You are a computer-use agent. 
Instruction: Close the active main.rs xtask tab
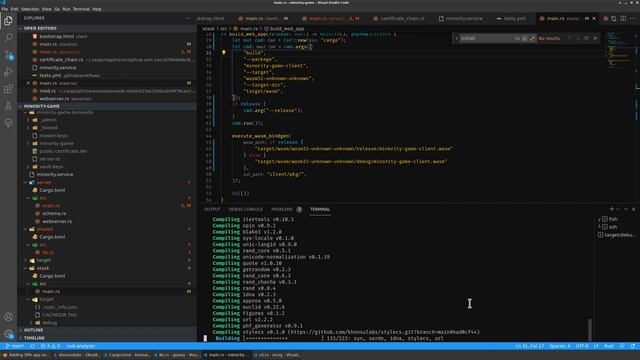(594, 18)
